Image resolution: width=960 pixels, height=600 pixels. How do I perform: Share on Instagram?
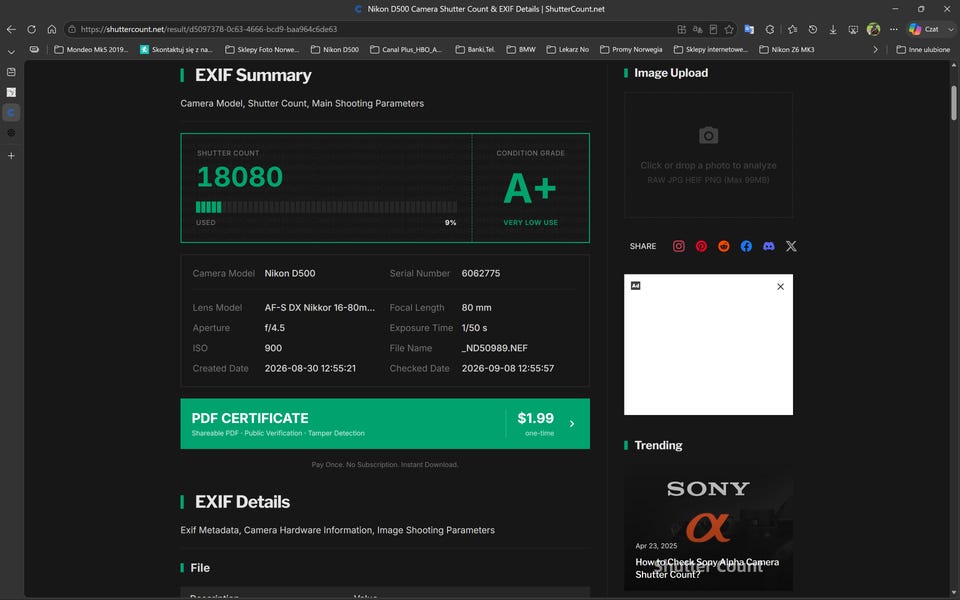[678, 246]
